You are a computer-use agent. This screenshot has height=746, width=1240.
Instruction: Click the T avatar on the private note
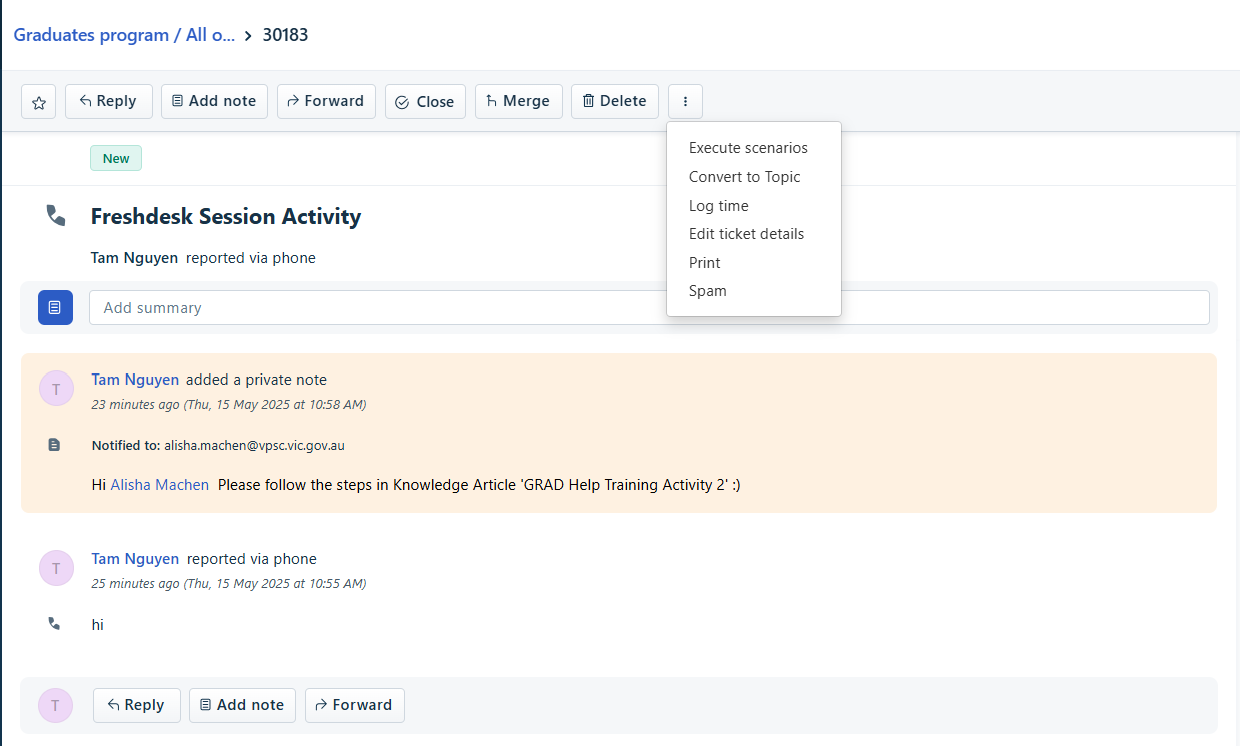click(56, 389)
